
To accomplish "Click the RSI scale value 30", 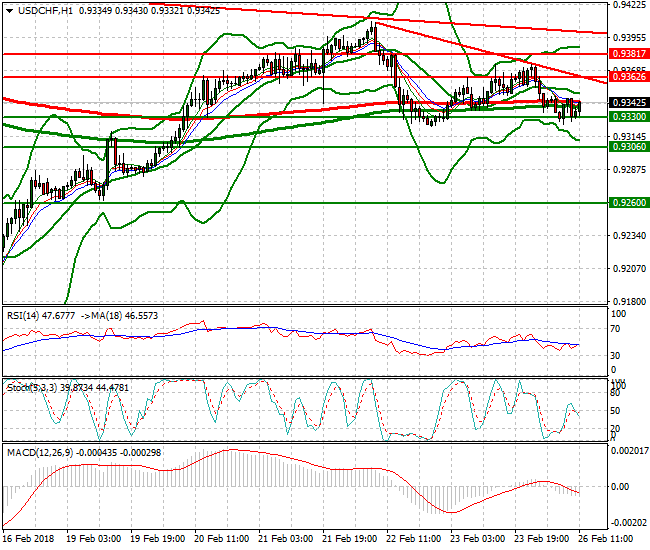I will coord(616,356).
